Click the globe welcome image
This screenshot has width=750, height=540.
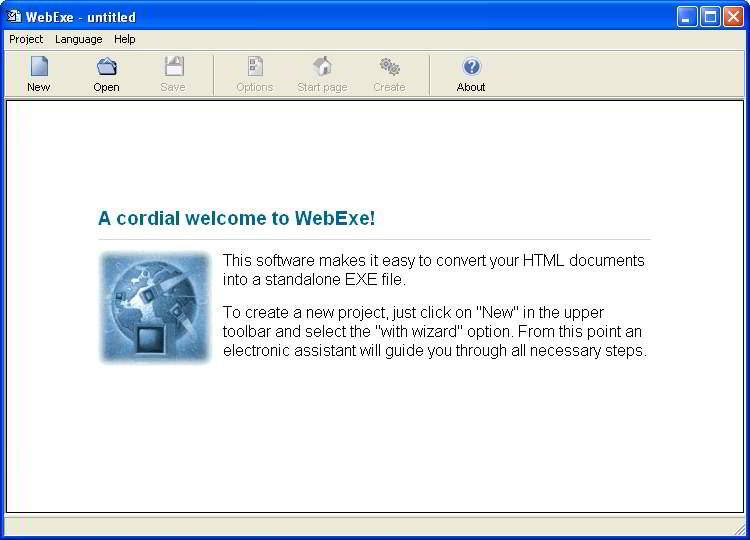coord(155,307)
